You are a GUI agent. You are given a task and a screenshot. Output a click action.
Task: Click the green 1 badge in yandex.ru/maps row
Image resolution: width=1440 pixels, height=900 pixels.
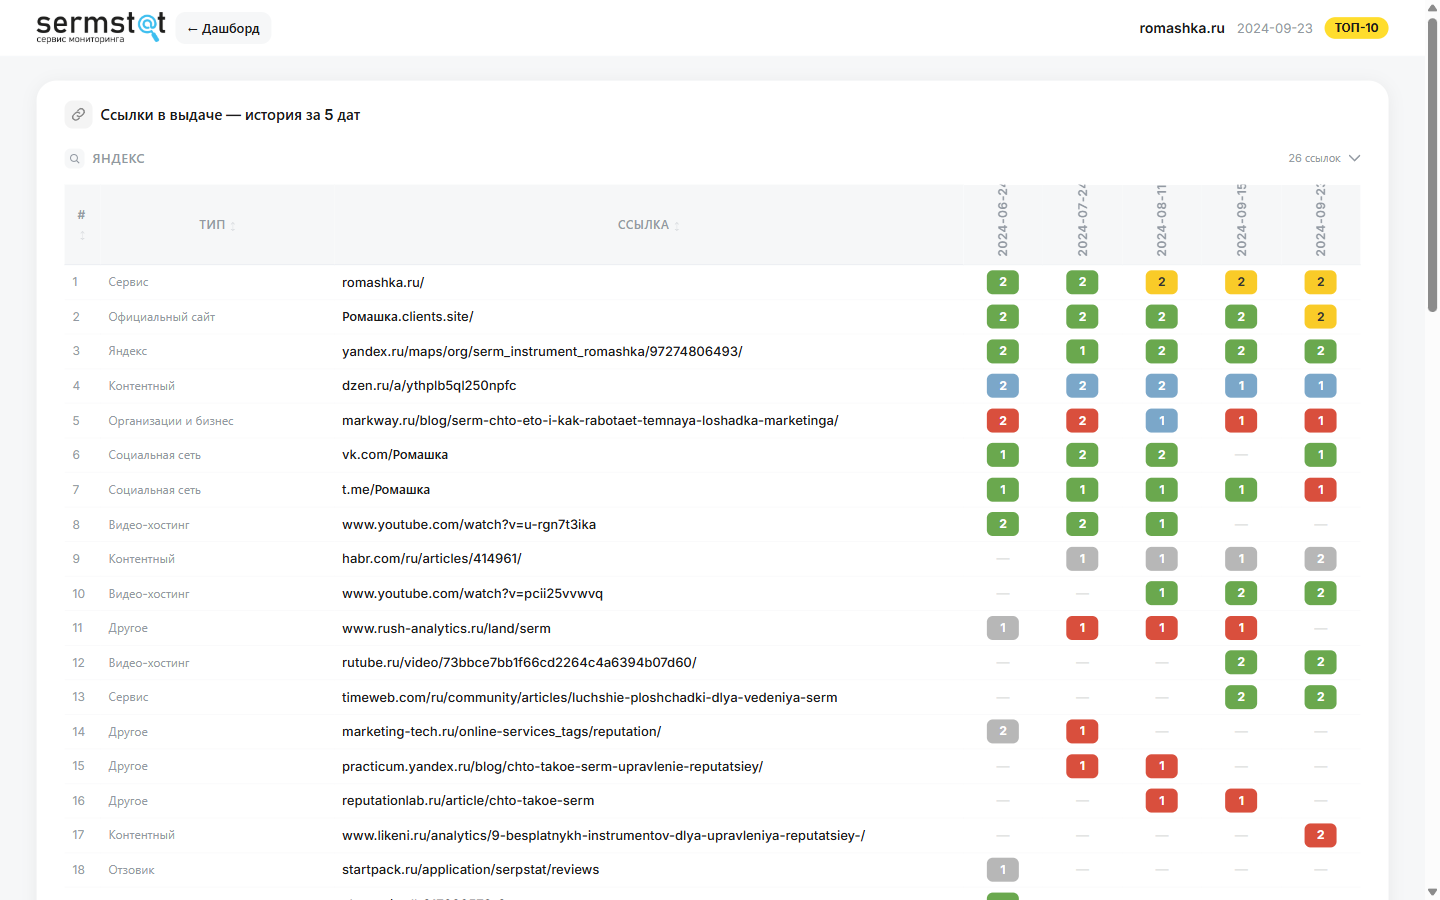pos(1082,352)
